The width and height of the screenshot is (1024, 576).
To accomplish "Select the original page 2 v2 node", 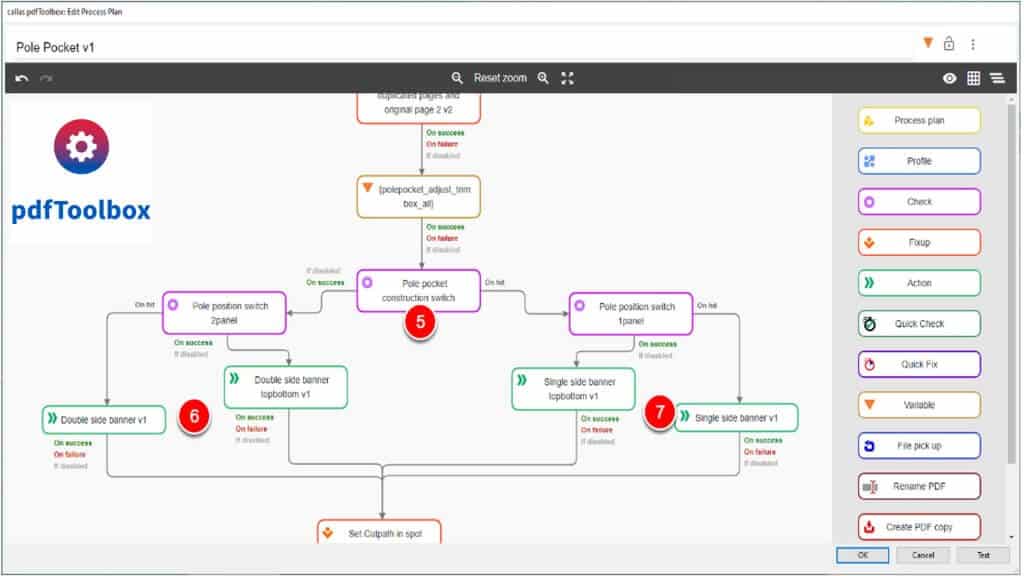I will pyautogui.click(x=419, y=108).
